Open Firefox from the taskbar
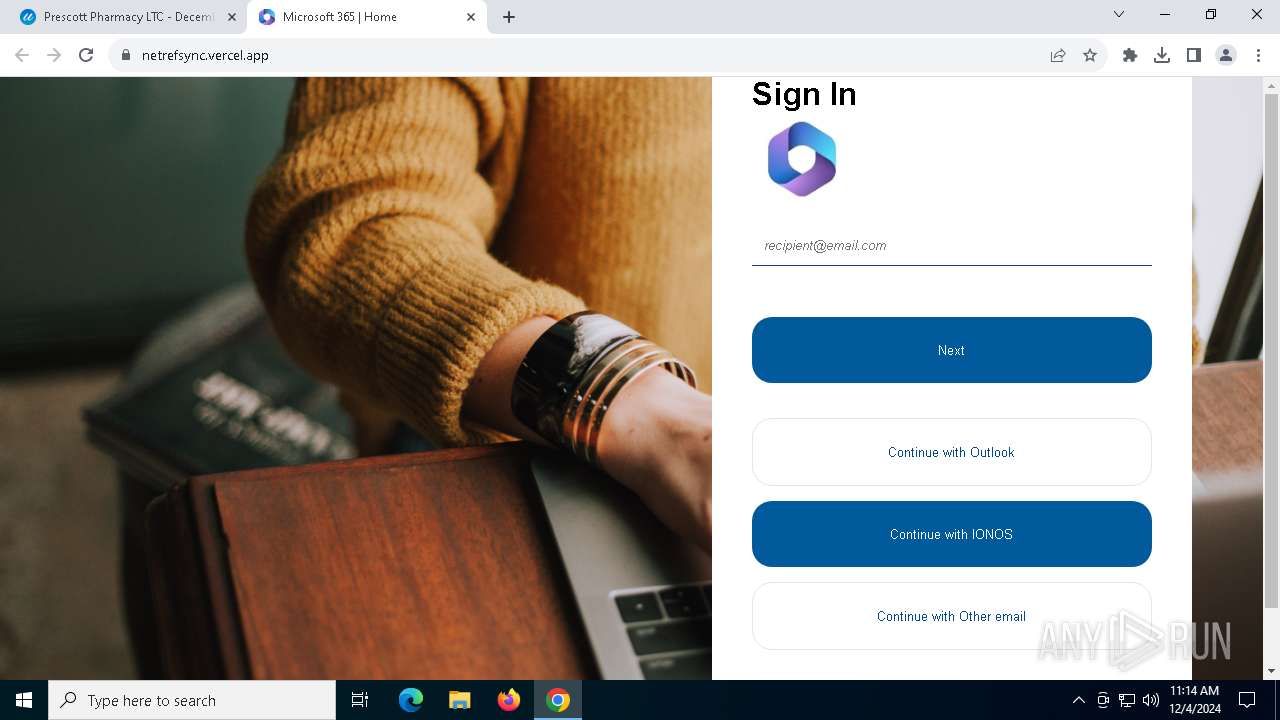 click(509, 700)
